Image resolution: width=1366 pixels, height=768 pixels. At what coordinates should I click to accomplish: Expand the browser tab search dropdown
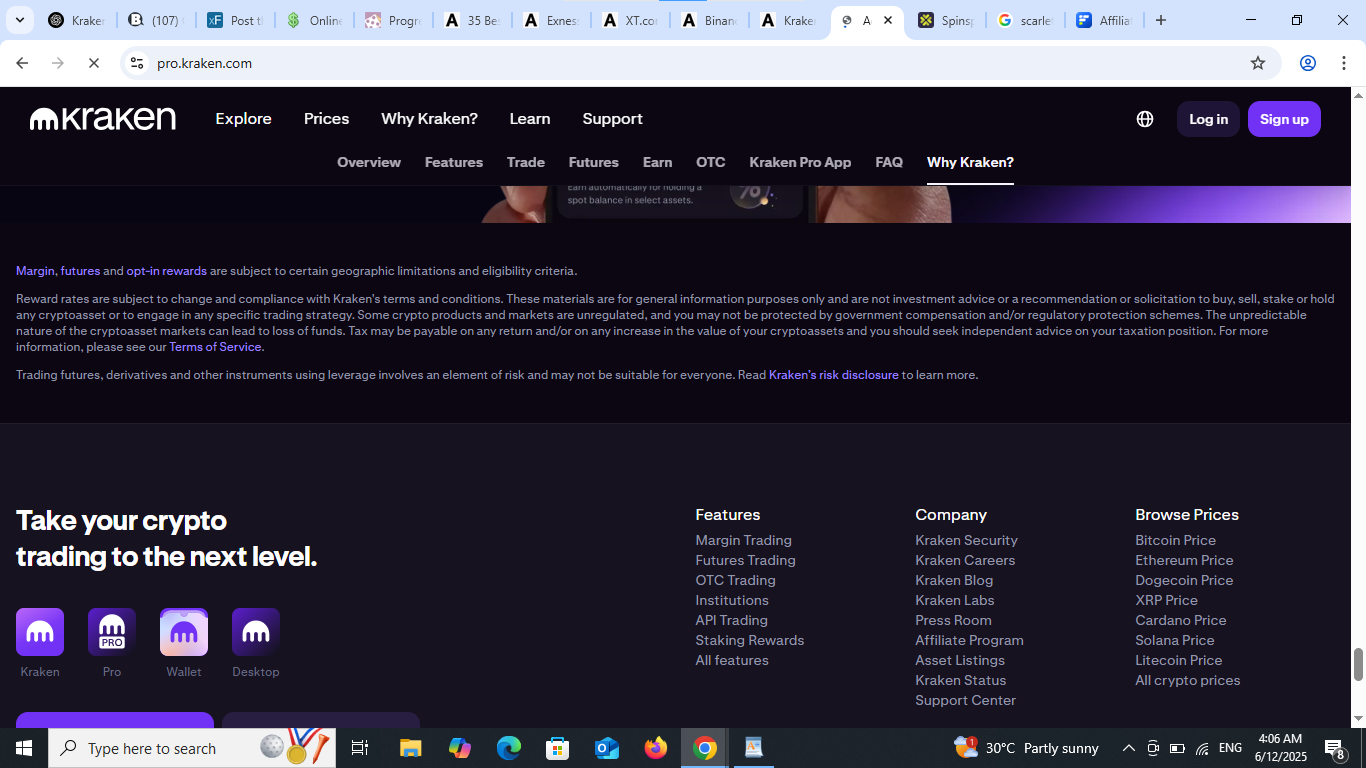pyautogui.click(x=20, y=20)
